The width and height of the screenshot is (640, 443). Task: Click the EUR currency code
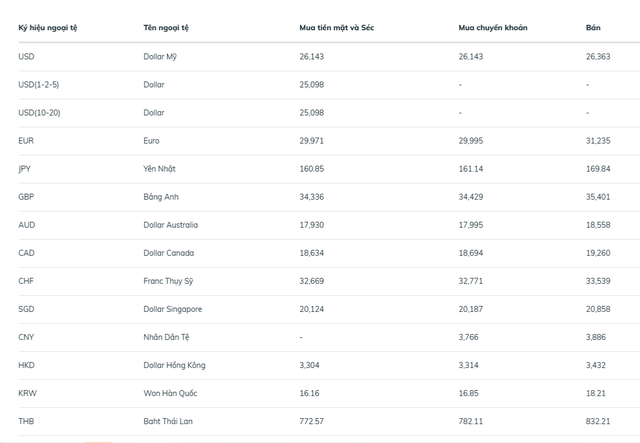point(26,141)
